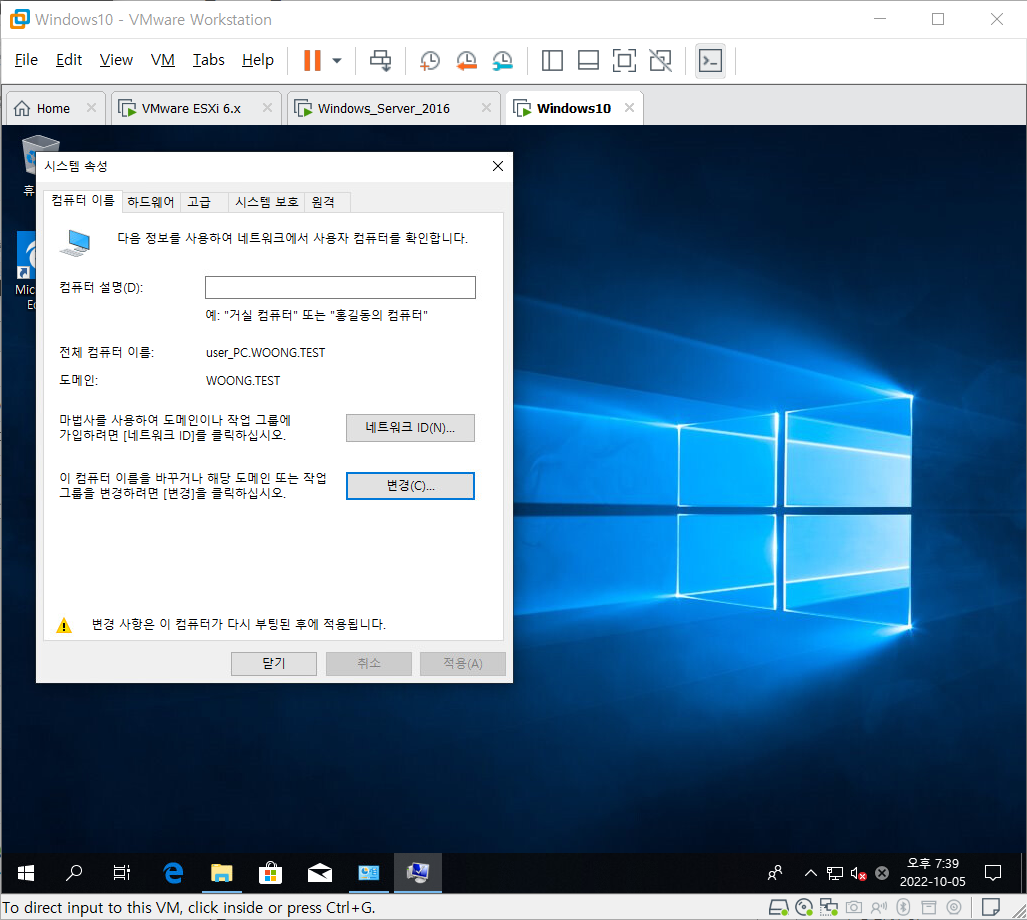Open the Help menu
Screen dimensions: 1027x920
[x=257, y=60]
